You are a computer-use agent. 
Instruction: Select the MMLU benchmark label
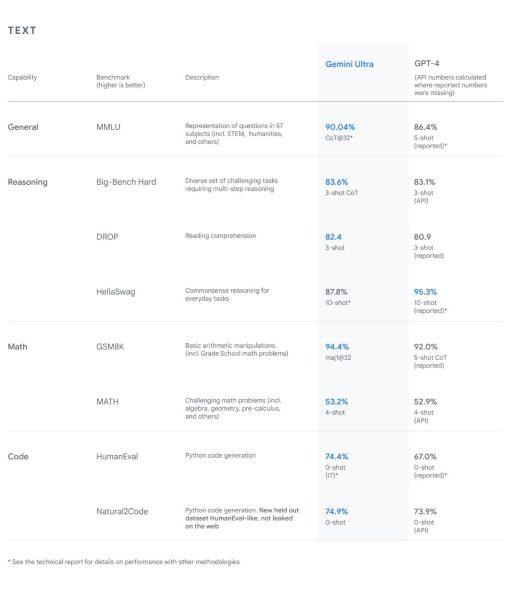point(108,127)
